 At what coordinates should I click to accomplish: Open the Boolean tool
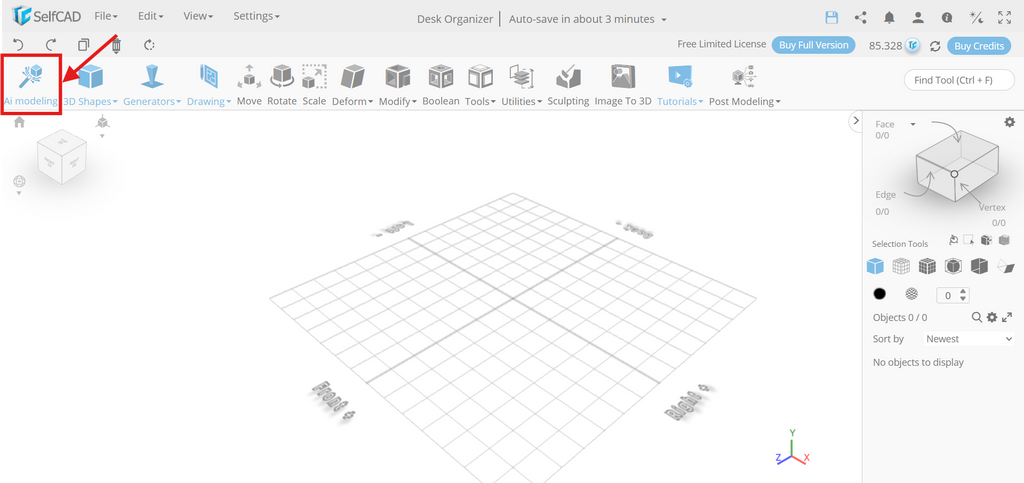(x=441, y=85)
